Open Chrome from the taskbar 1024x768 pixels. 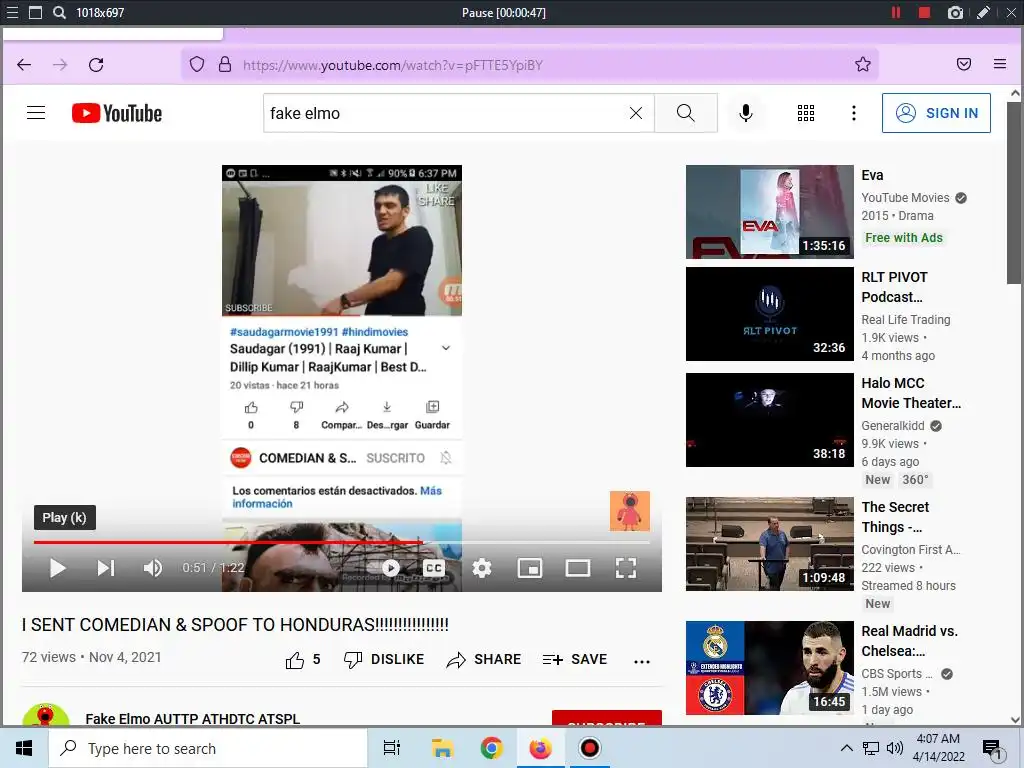pos(491,748)
